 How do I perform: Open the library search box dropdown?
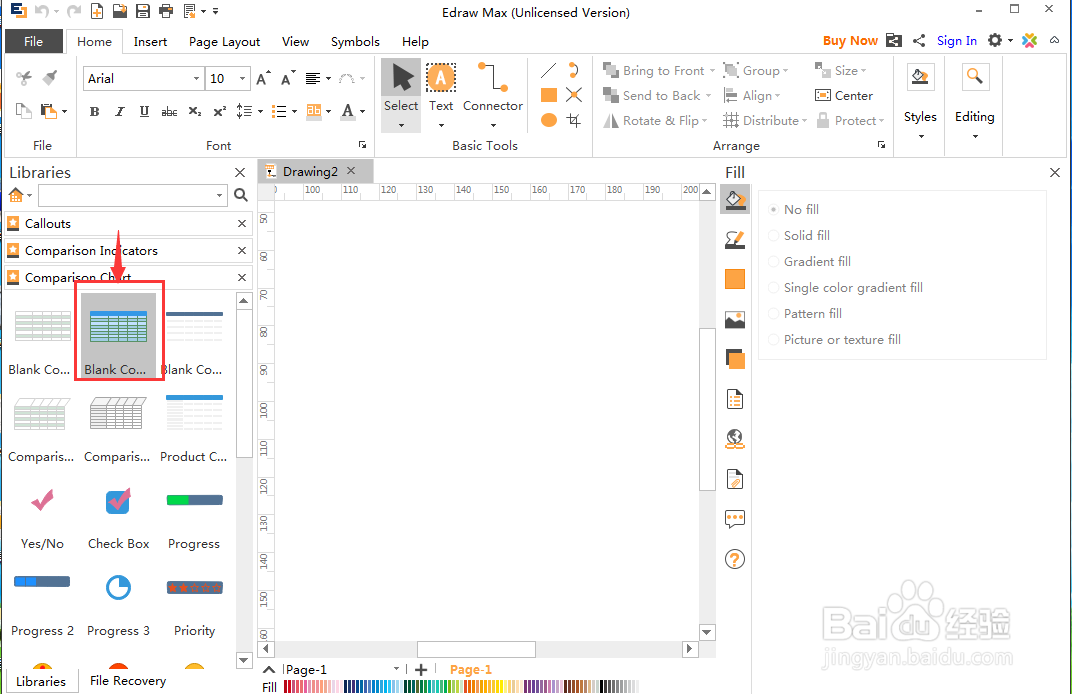click(219, 196)
